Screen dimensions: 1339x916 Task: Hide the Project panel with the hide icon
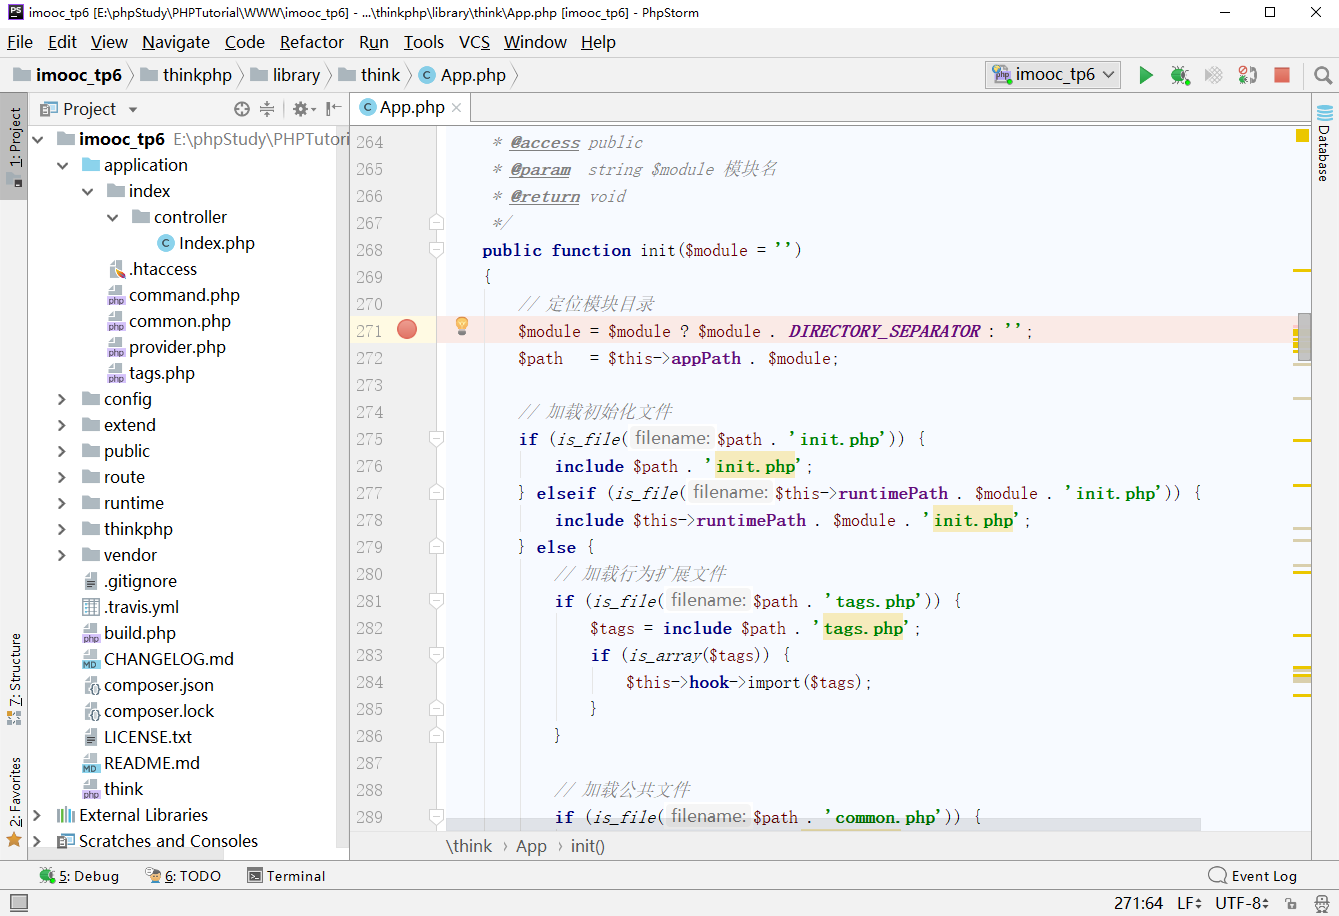pos(334,109)
